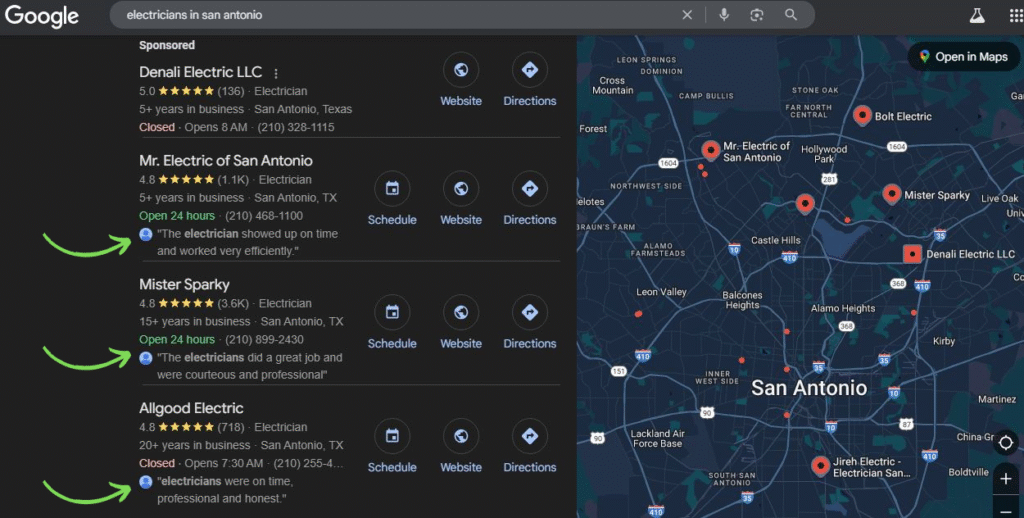Get directions to Mister Sparky
This screenshot has width=1024, height=518.
530,312
